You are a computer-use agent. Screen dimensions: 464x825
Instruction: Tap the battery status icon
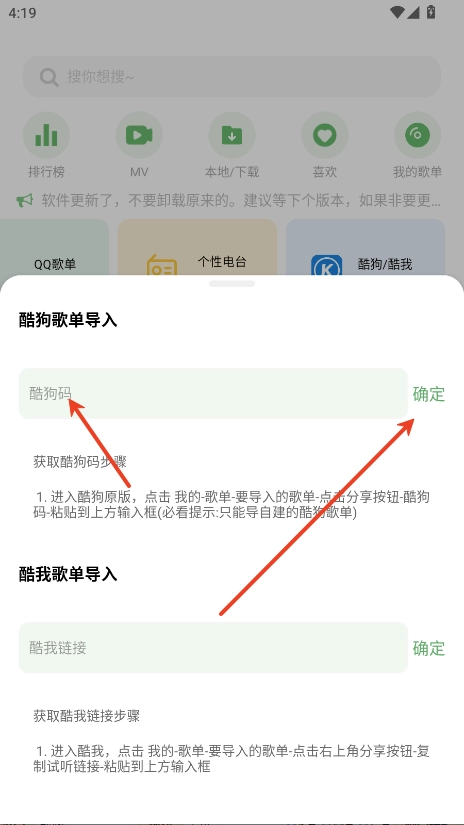431,12
